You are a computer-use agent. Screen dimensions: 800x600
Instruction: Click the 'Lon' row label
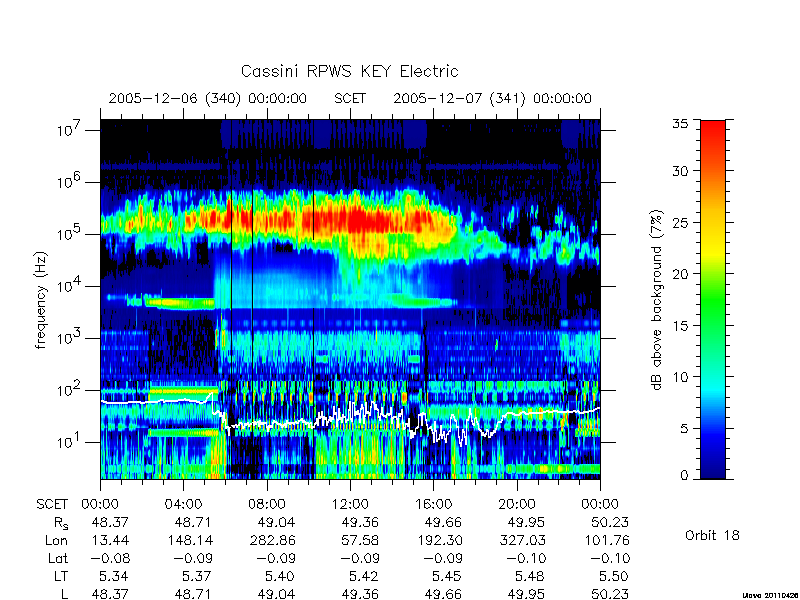[x=56, y=540]
